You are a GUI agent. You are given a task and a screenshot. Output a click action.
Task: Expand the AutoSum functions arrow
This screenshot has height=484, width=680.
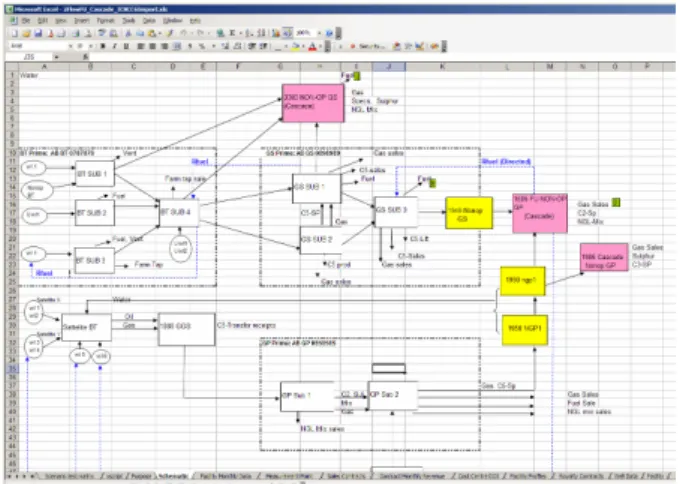(240, 33)
